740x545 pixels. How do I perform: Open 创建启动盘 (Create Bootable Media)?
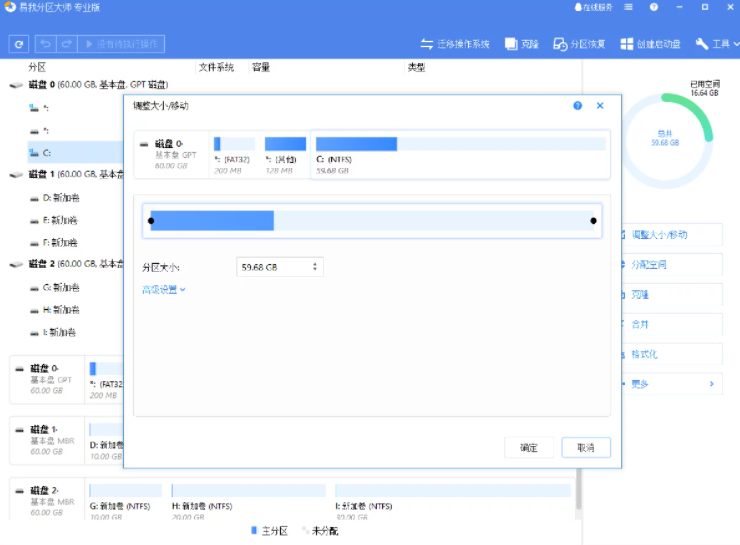pos(650,45)
